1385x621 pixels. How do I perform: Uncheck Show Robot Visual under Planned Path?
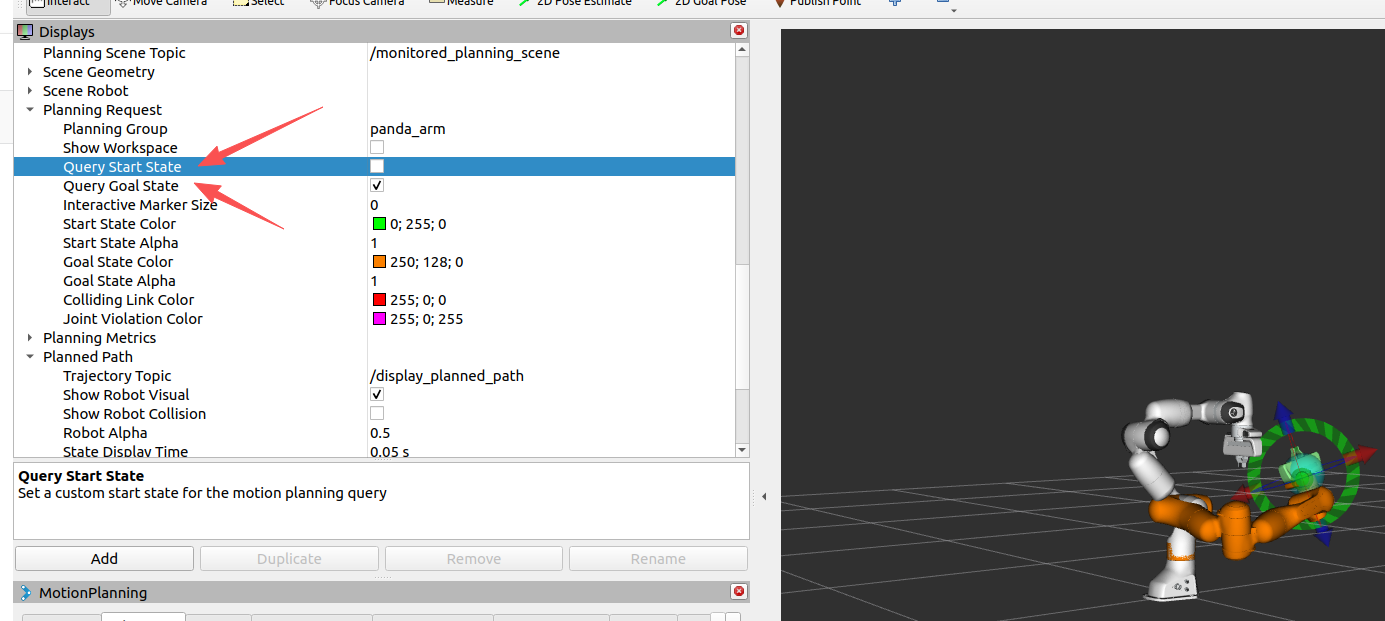[376, 394]
